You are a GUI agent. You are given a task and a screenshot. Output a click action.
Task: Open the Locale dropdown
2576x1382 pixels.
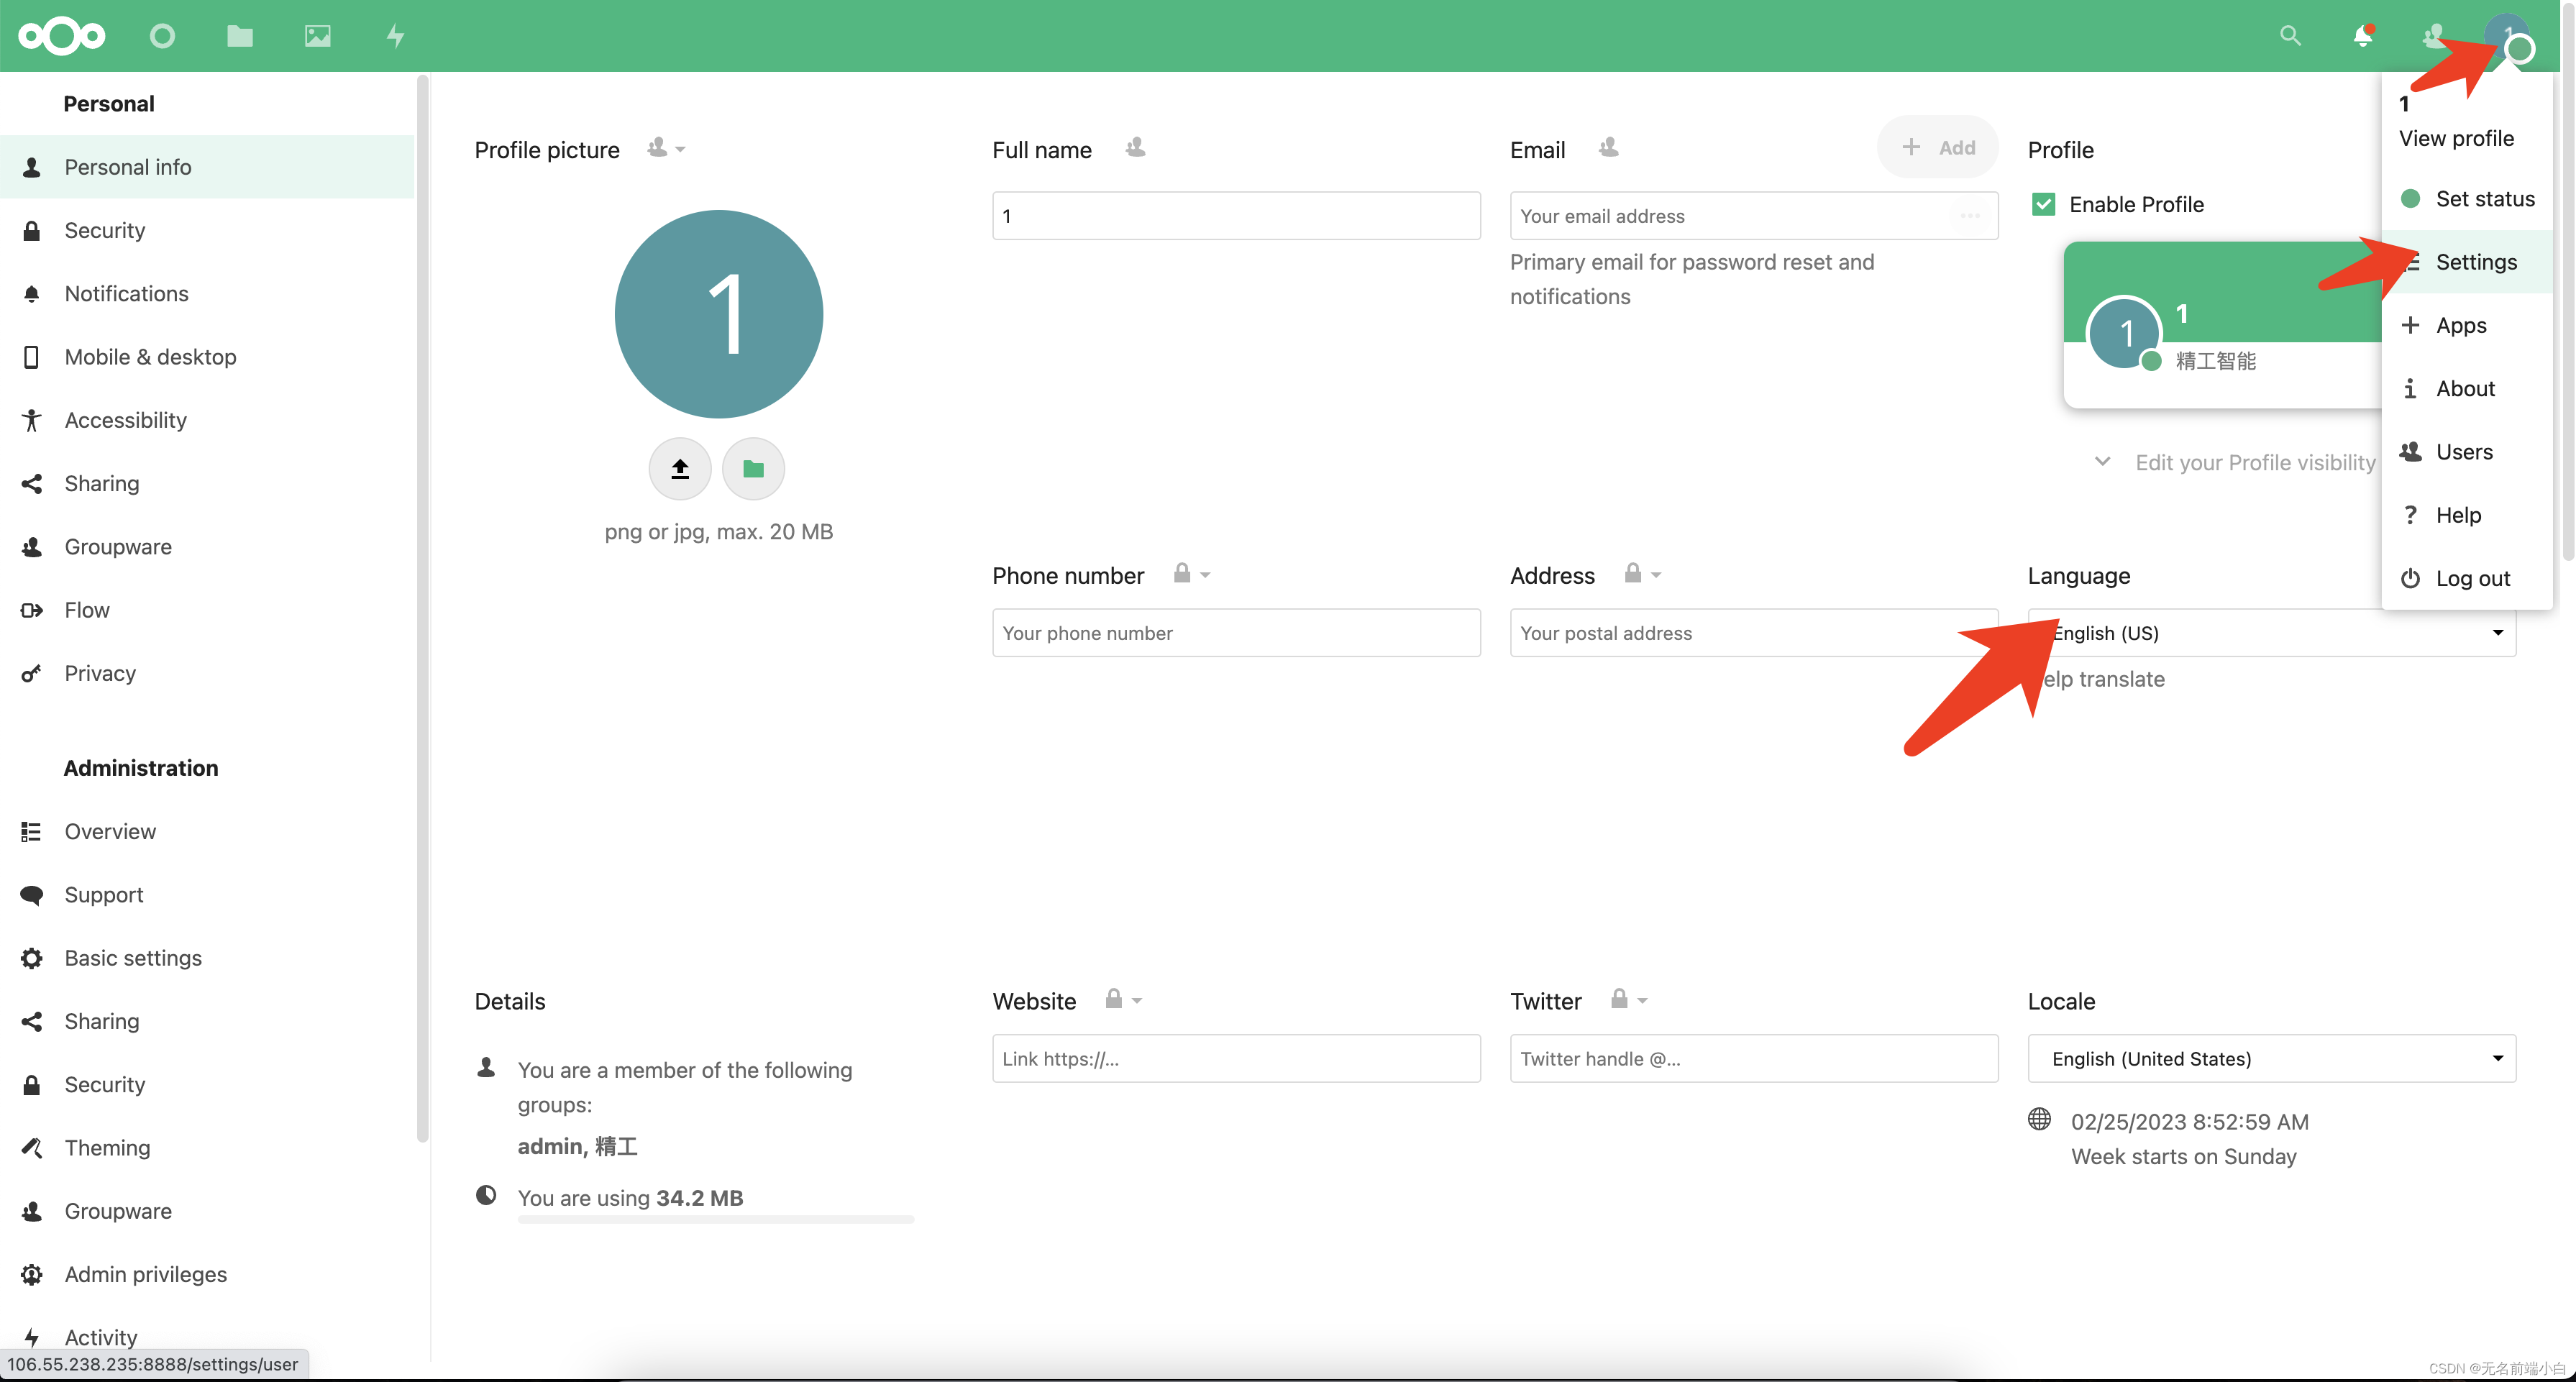2271,1058
